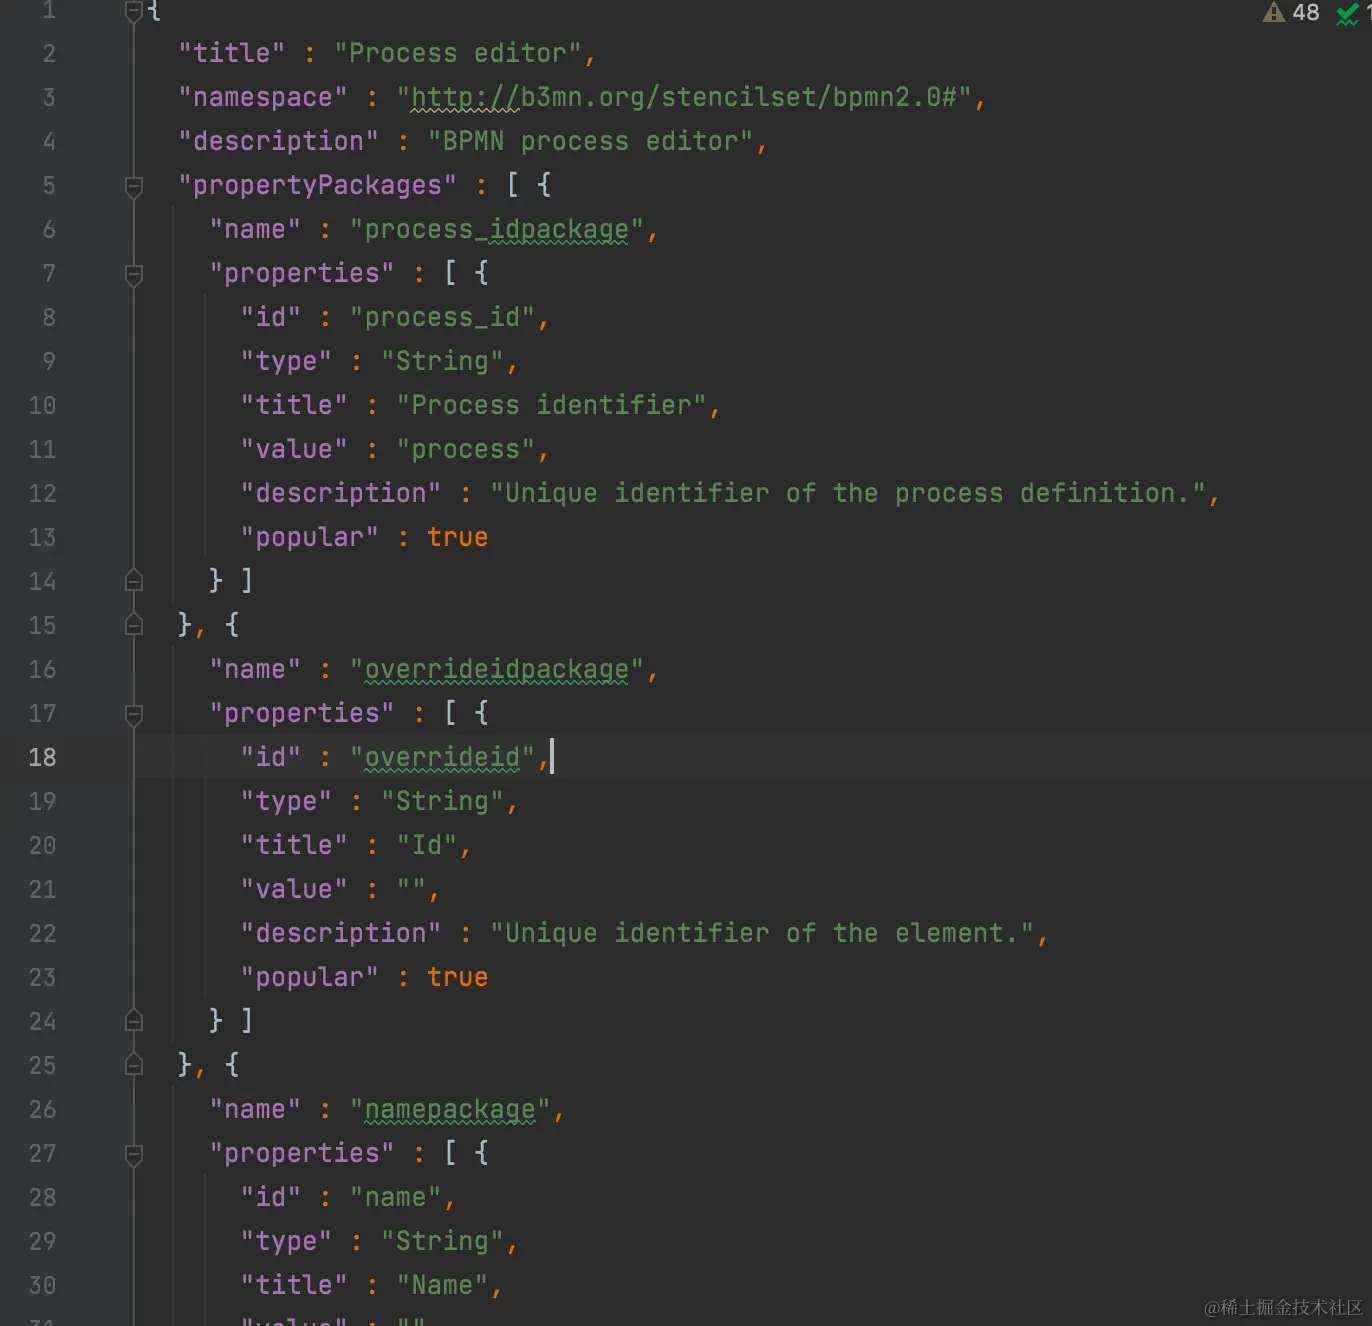This screenshot has height=1326, width=1372.
Task: Click the fold end marker on line 15
Action: click(134, 624)
